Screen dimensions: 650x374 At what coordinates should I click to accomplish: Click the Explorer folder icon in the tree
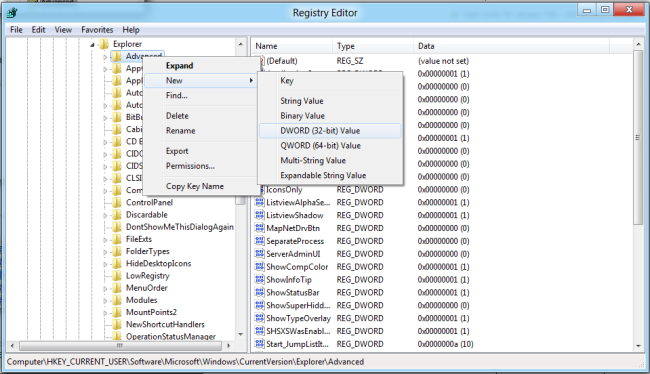point(104,44)
